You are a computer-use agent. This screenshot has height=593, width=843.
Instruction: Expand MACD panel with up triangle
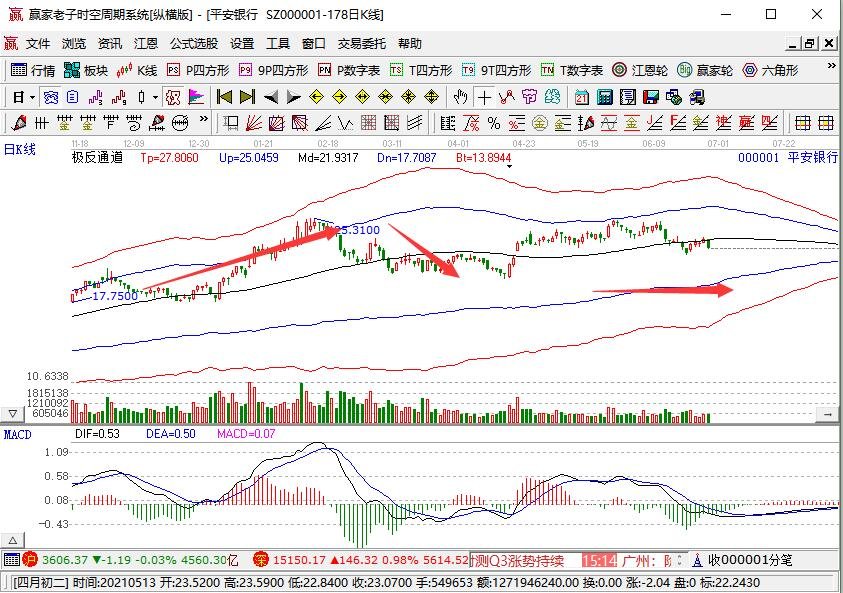(x=12, y=540)
